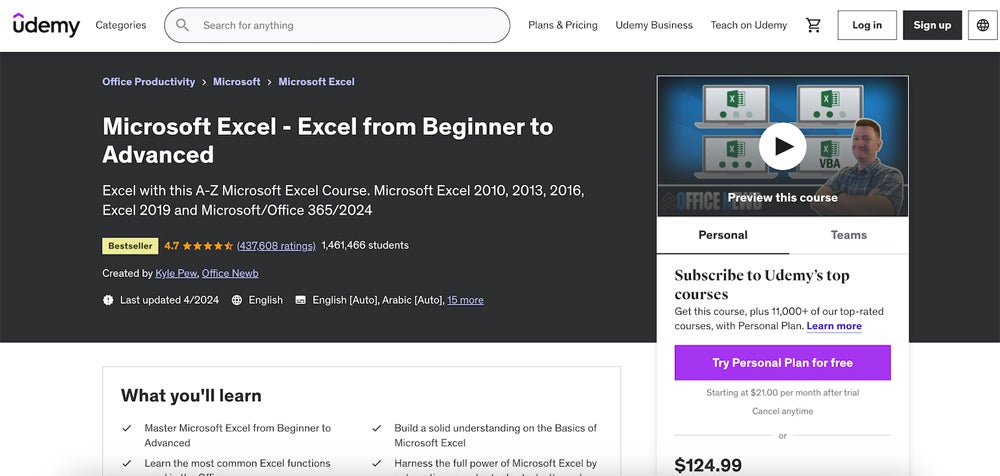The image size is (1000, 476).
Task: Click Build a solid understanding item
Action: (496, 435)
